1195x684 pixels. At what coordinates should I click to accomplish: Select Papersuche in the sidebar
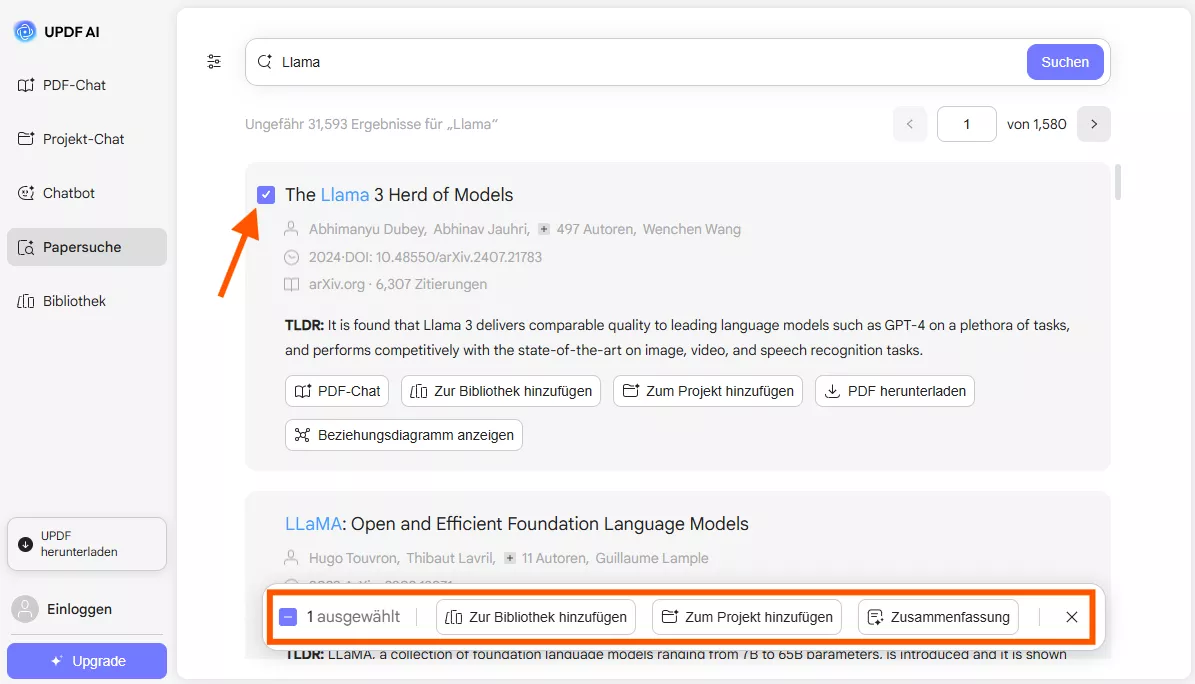86,247
